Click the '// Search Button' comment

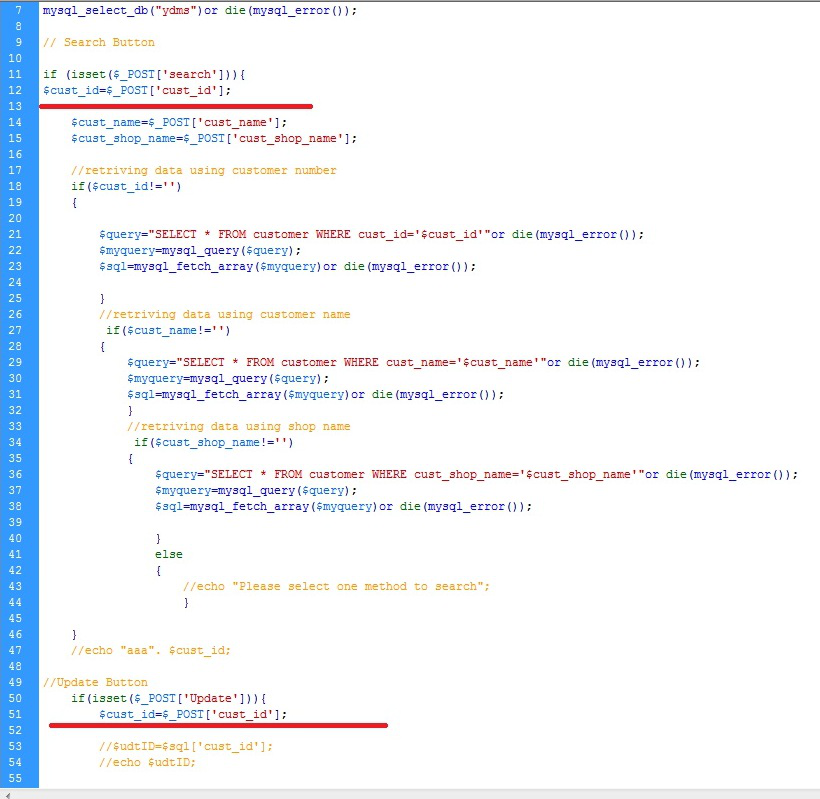(x=99, y=42)
